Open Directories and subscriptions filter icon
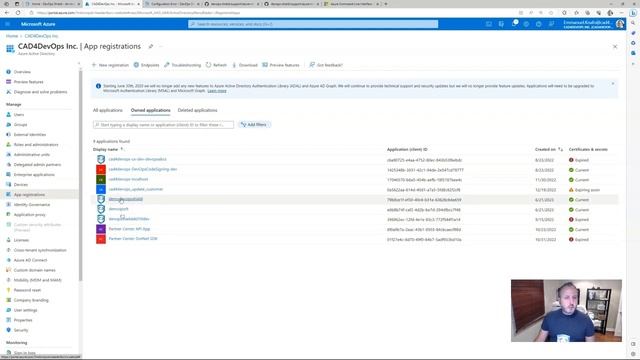This screenshot has width=640, height=360. (501, 24)
